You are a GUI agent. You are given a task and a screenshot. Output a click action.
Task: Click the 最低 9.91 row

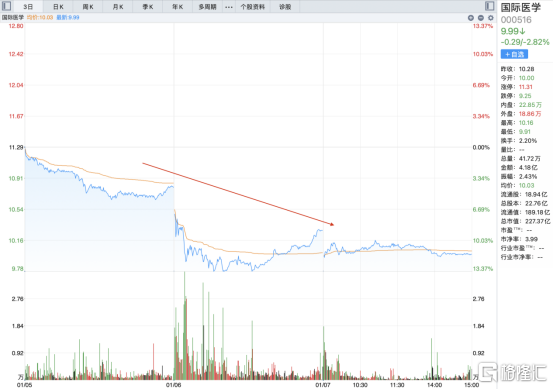(516, 132)
